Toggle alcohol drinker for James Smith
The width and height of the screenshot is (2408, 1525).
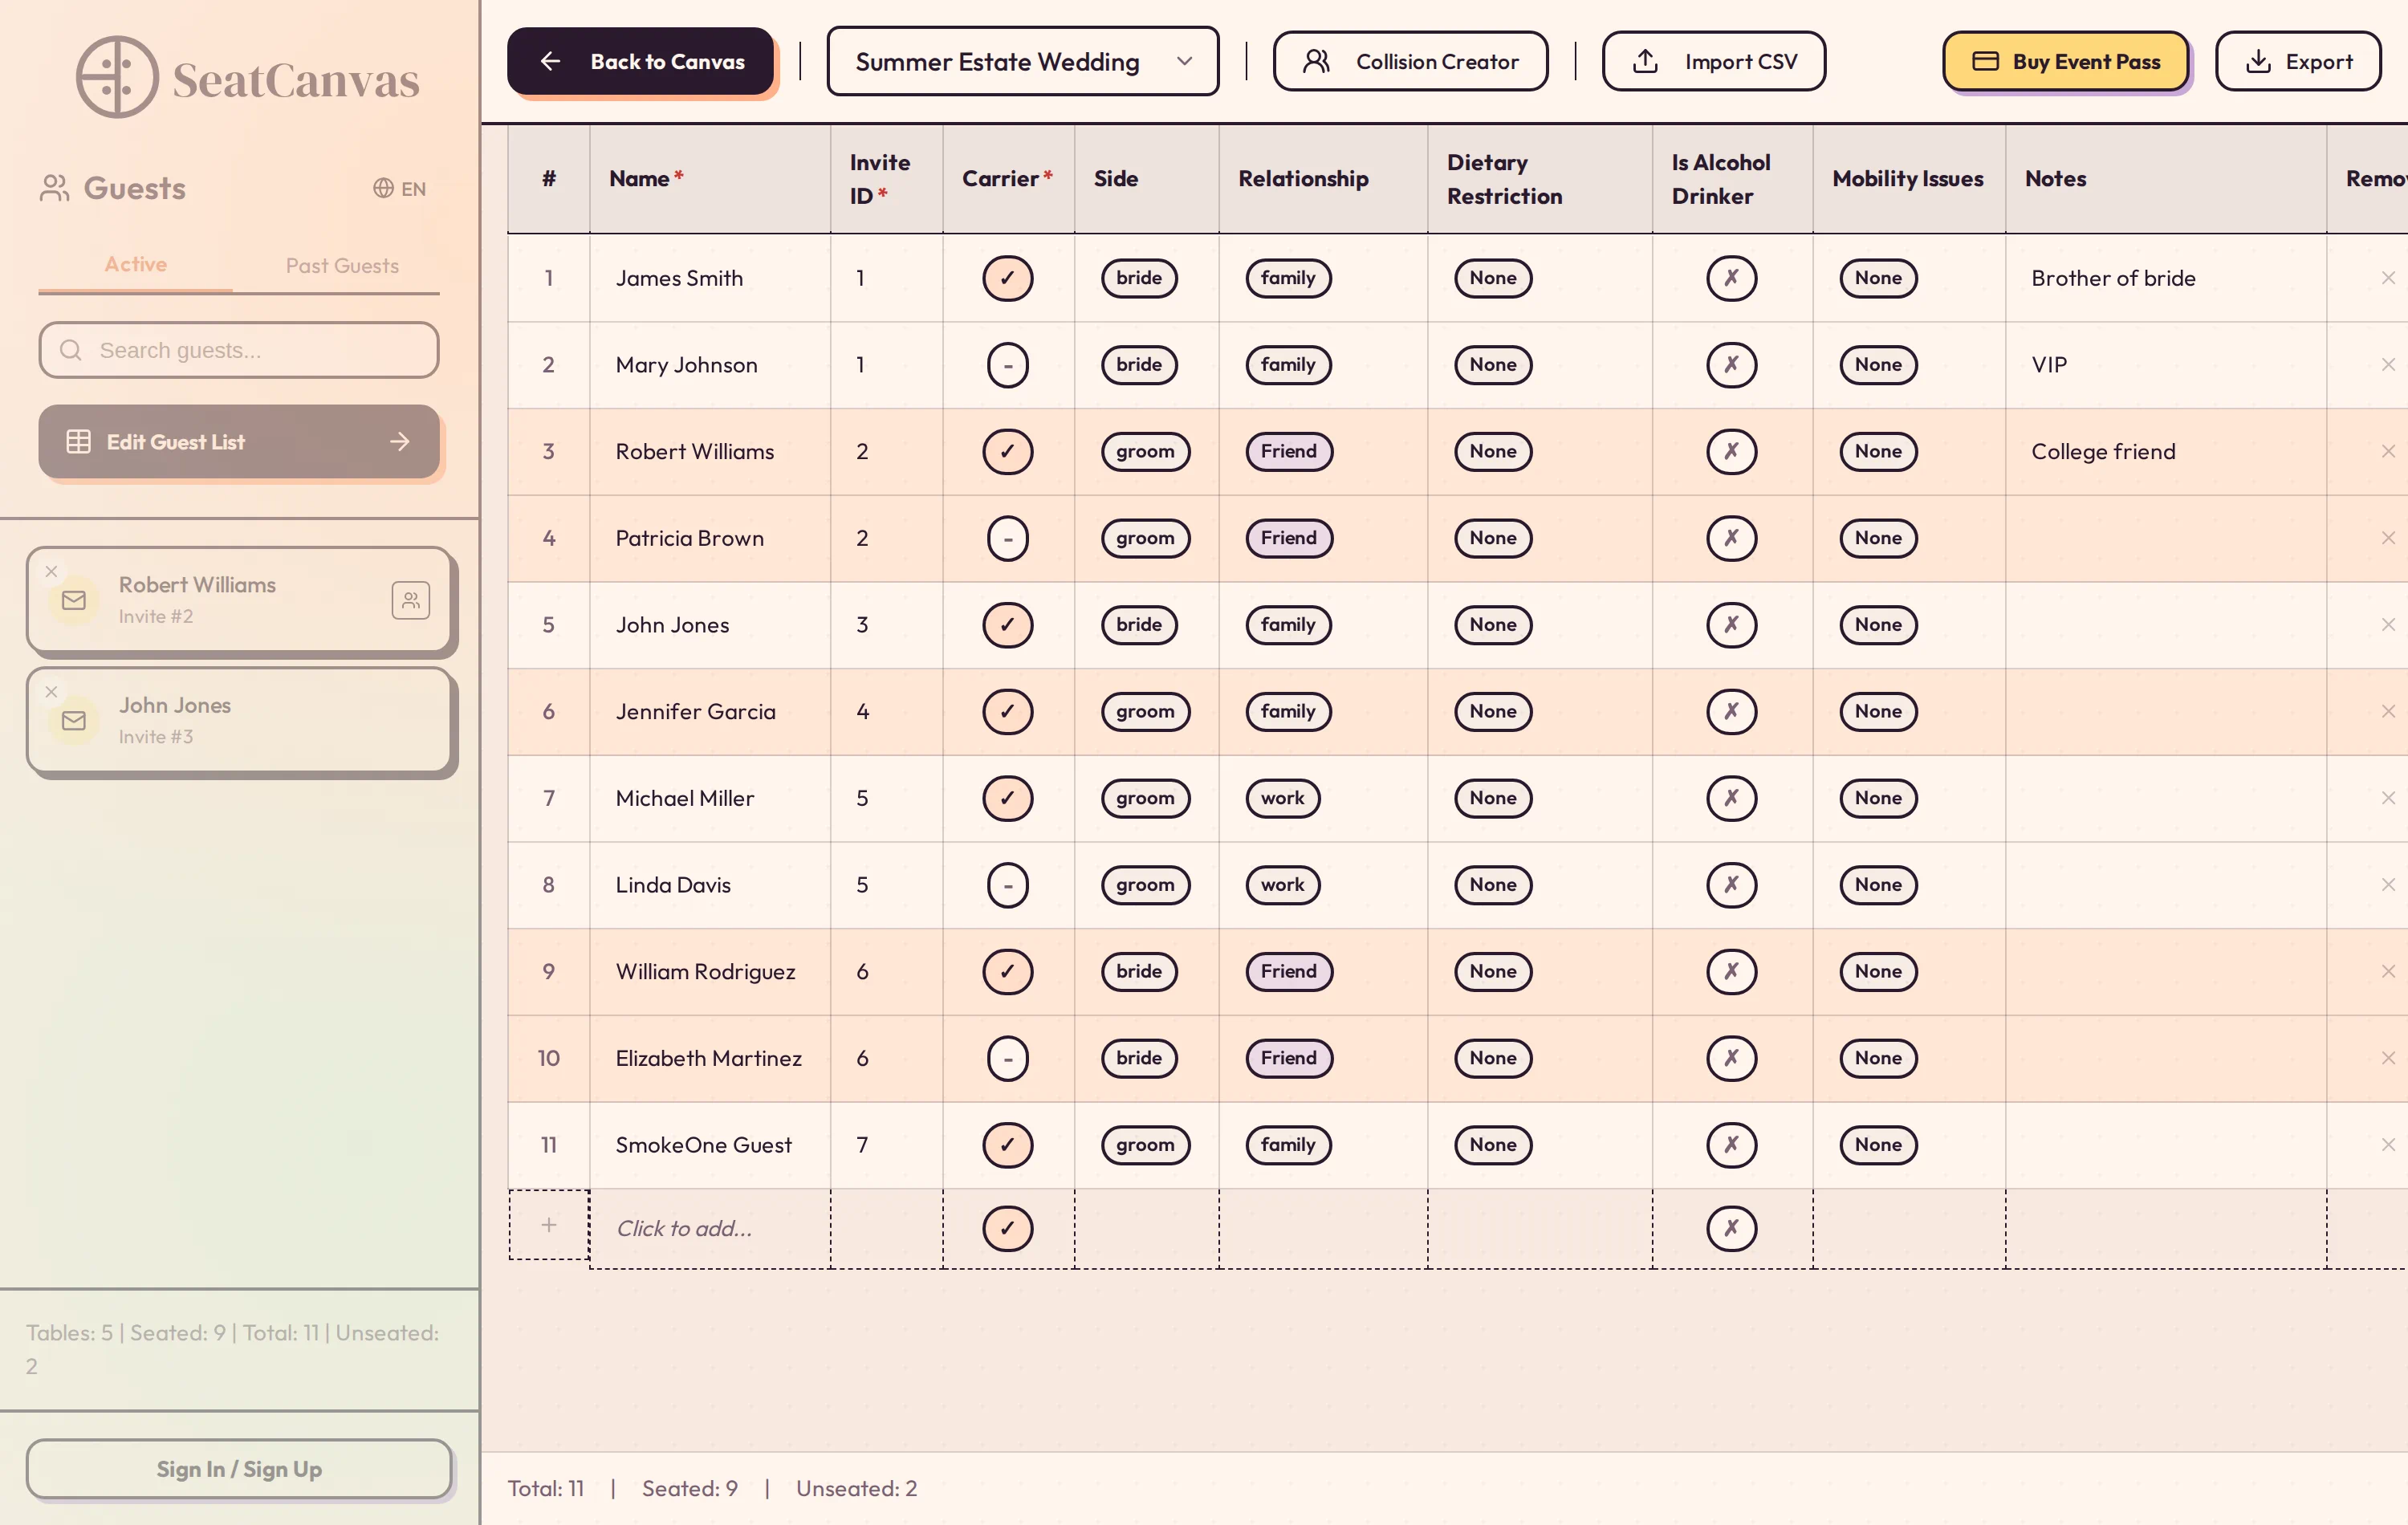click(x=1731, y=278)
